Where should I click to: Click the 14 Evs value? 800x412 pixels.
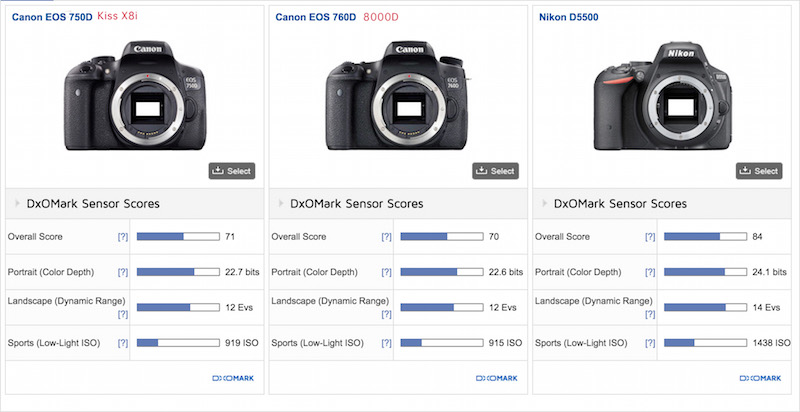pos(766,307)
